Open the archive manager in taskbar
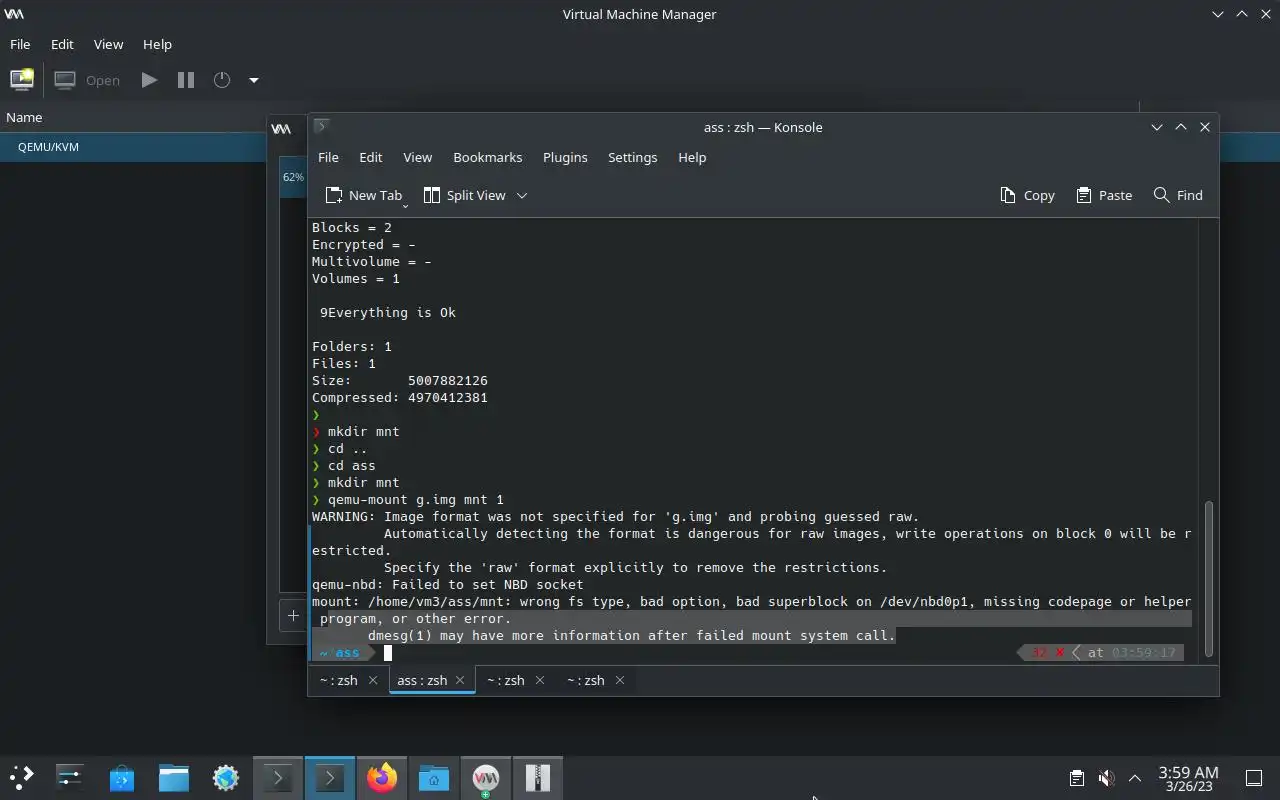Image resolution: width=1280 pixels, height=800 pixels. [x=538, y=778]
